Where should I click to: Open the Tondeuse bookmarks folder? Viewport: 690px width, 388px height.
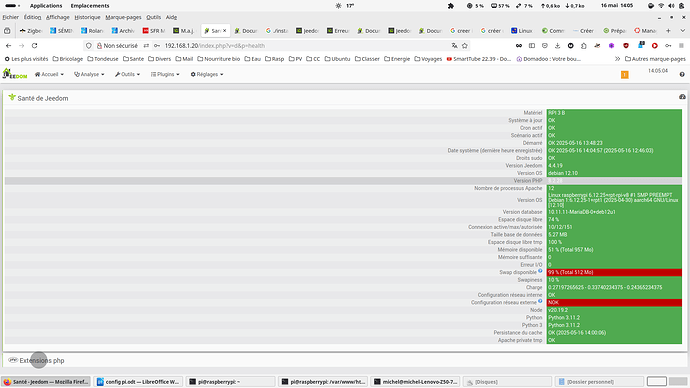click(x=103, y=59)
